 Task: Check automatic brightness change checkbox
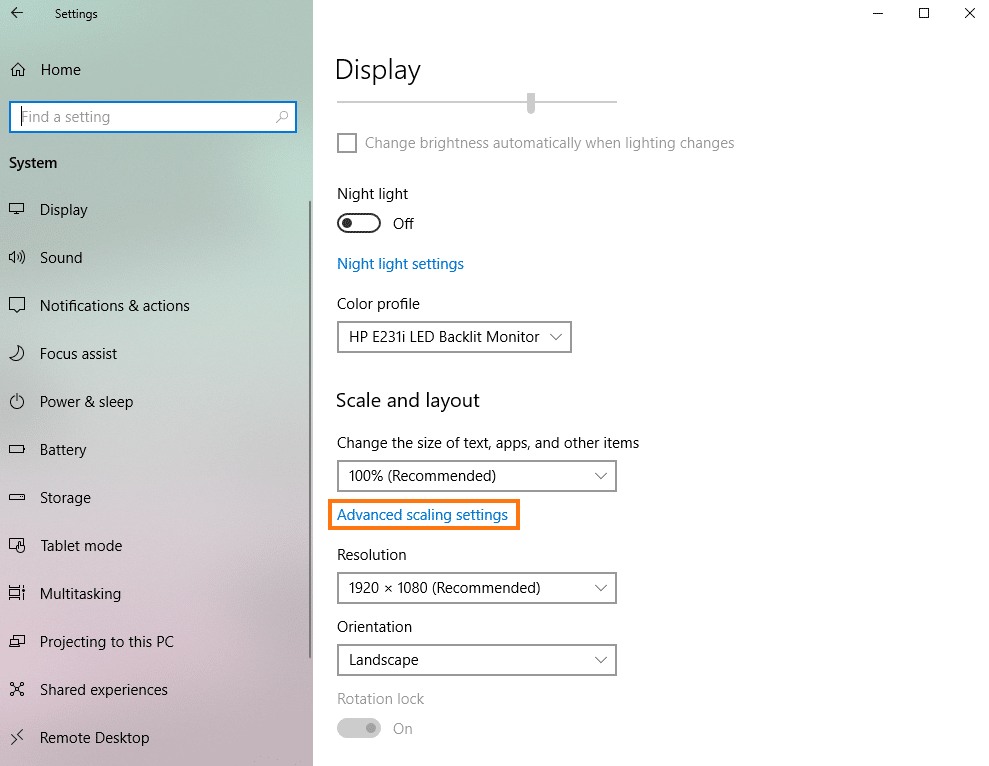pyautogui.click(x=347, y=143)
